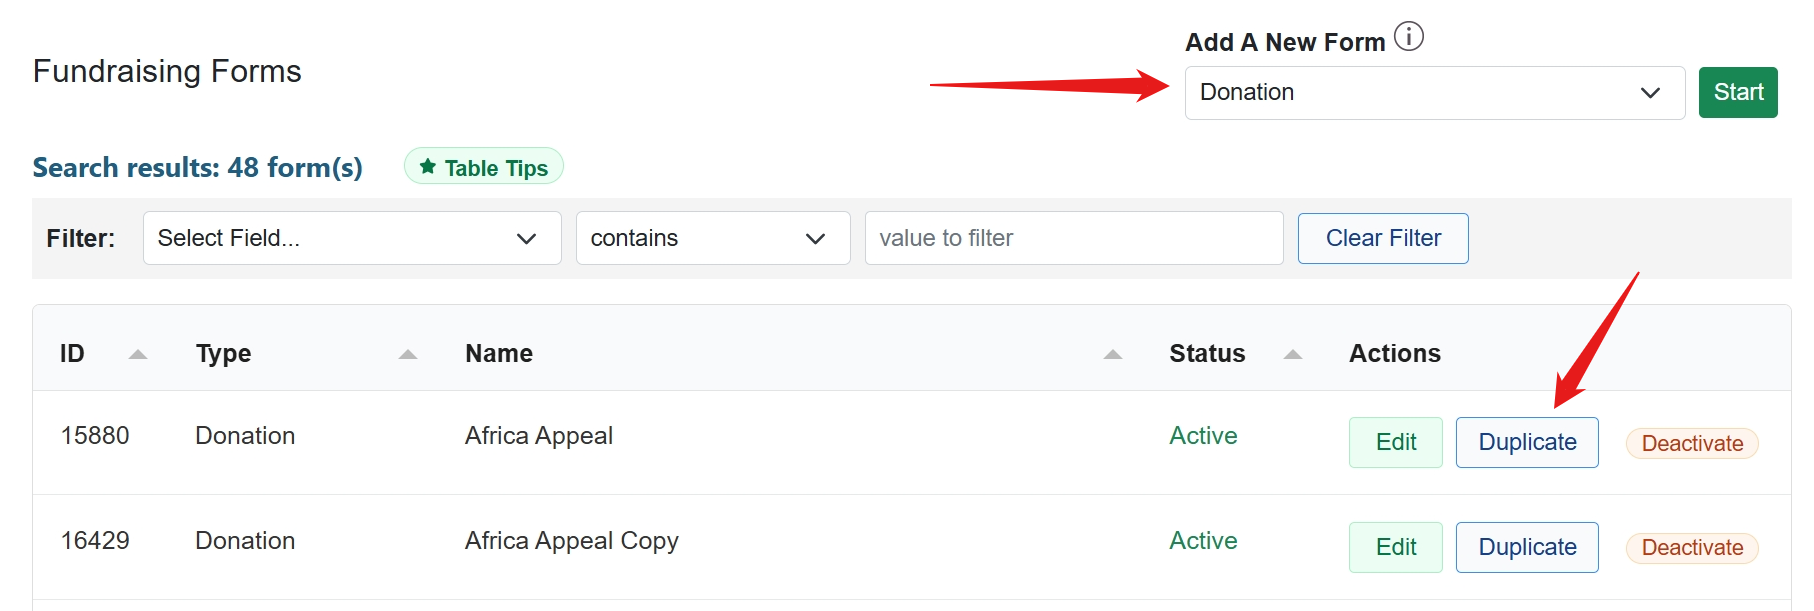Screen dimensions: 1814x611
Task: Click the green Start button
Action: (x=1737, y=93)
